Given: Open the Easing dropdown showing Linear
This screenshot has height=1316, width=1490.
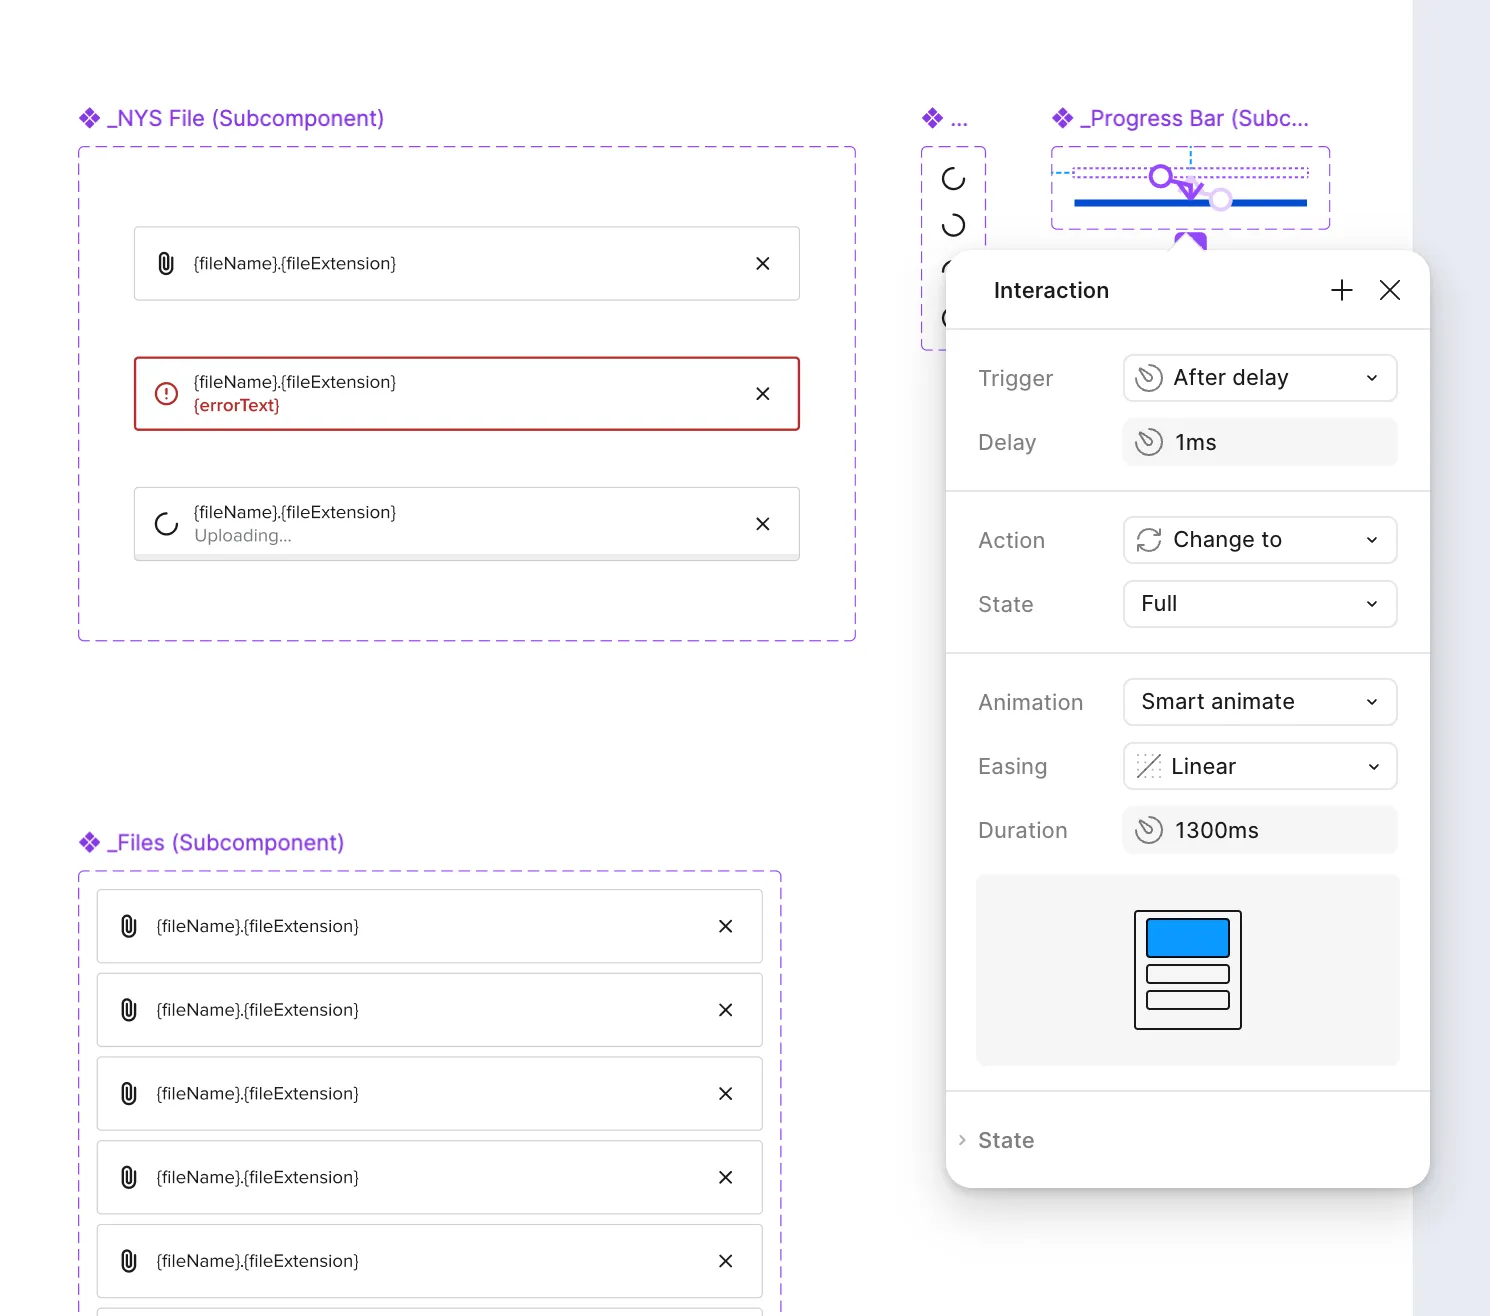Looking at the screenshot, I should click(x=1260, y=766).
